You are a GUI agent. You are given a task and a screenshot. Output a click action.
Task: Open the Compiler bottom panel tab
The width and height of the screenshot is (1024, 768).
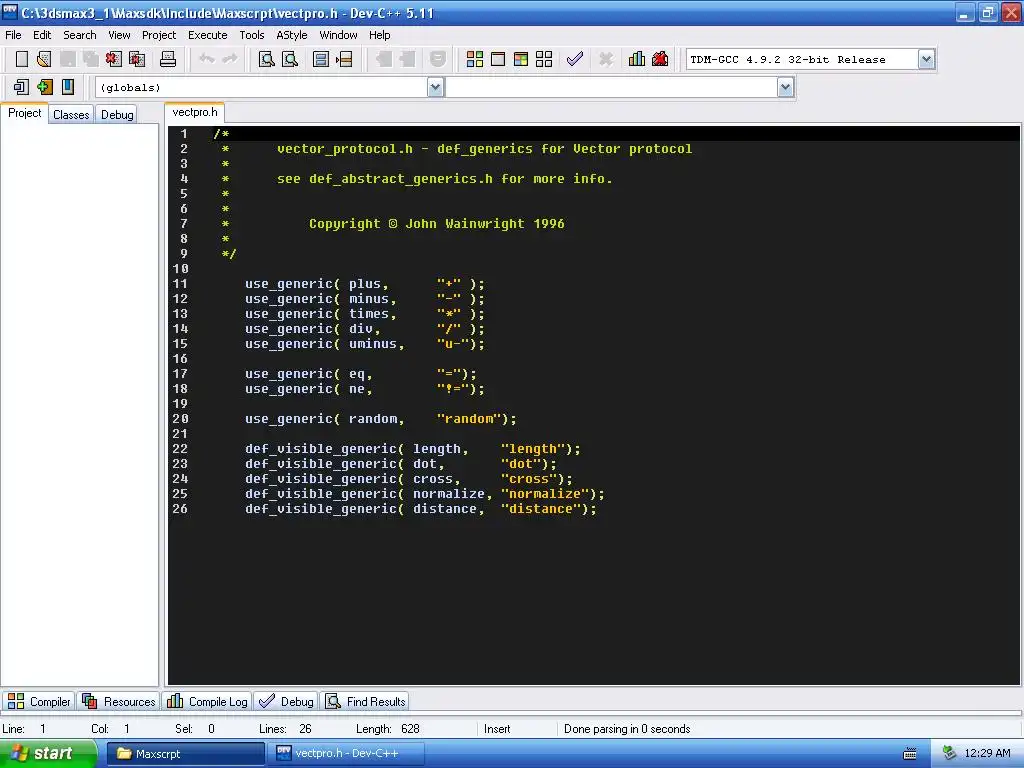click(x=39, y=701)
